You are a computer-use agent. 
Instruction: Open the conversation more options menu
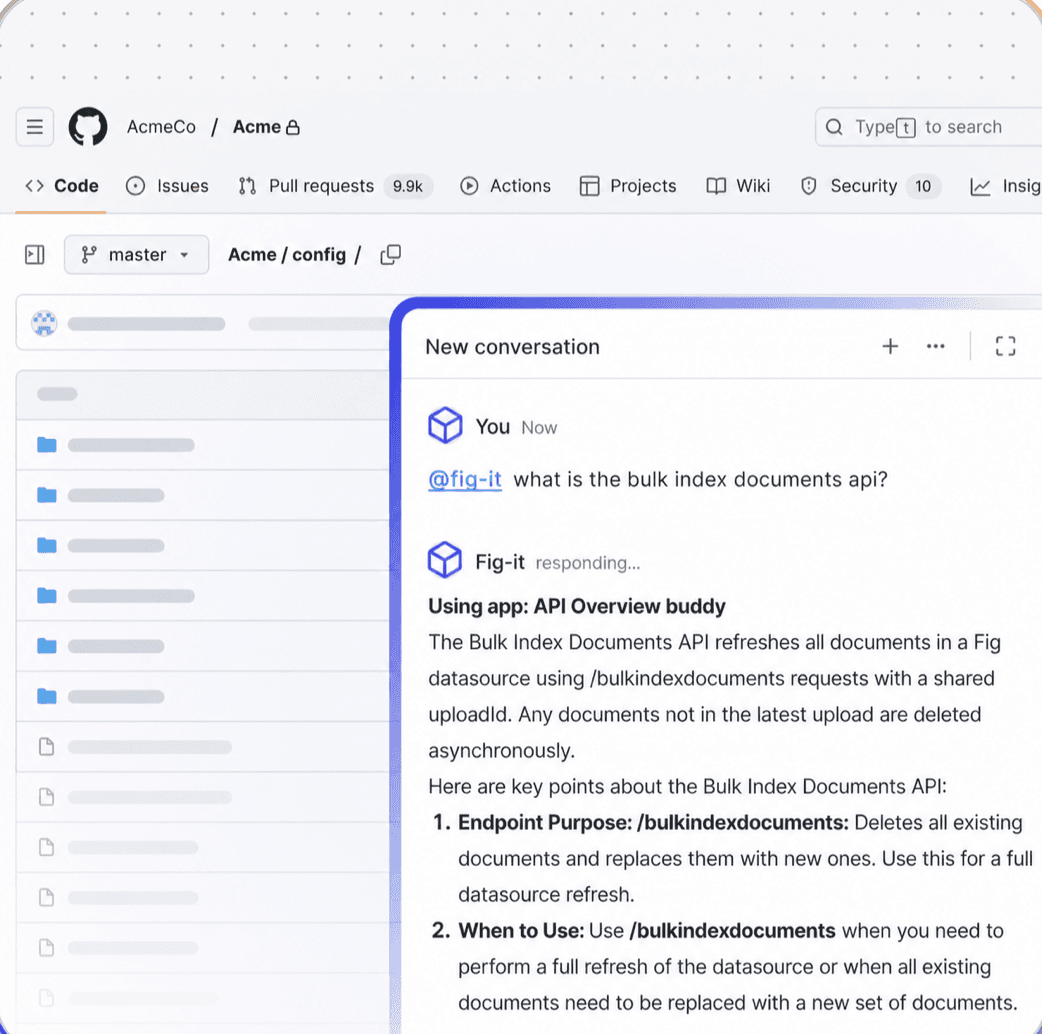pos(936,346)
